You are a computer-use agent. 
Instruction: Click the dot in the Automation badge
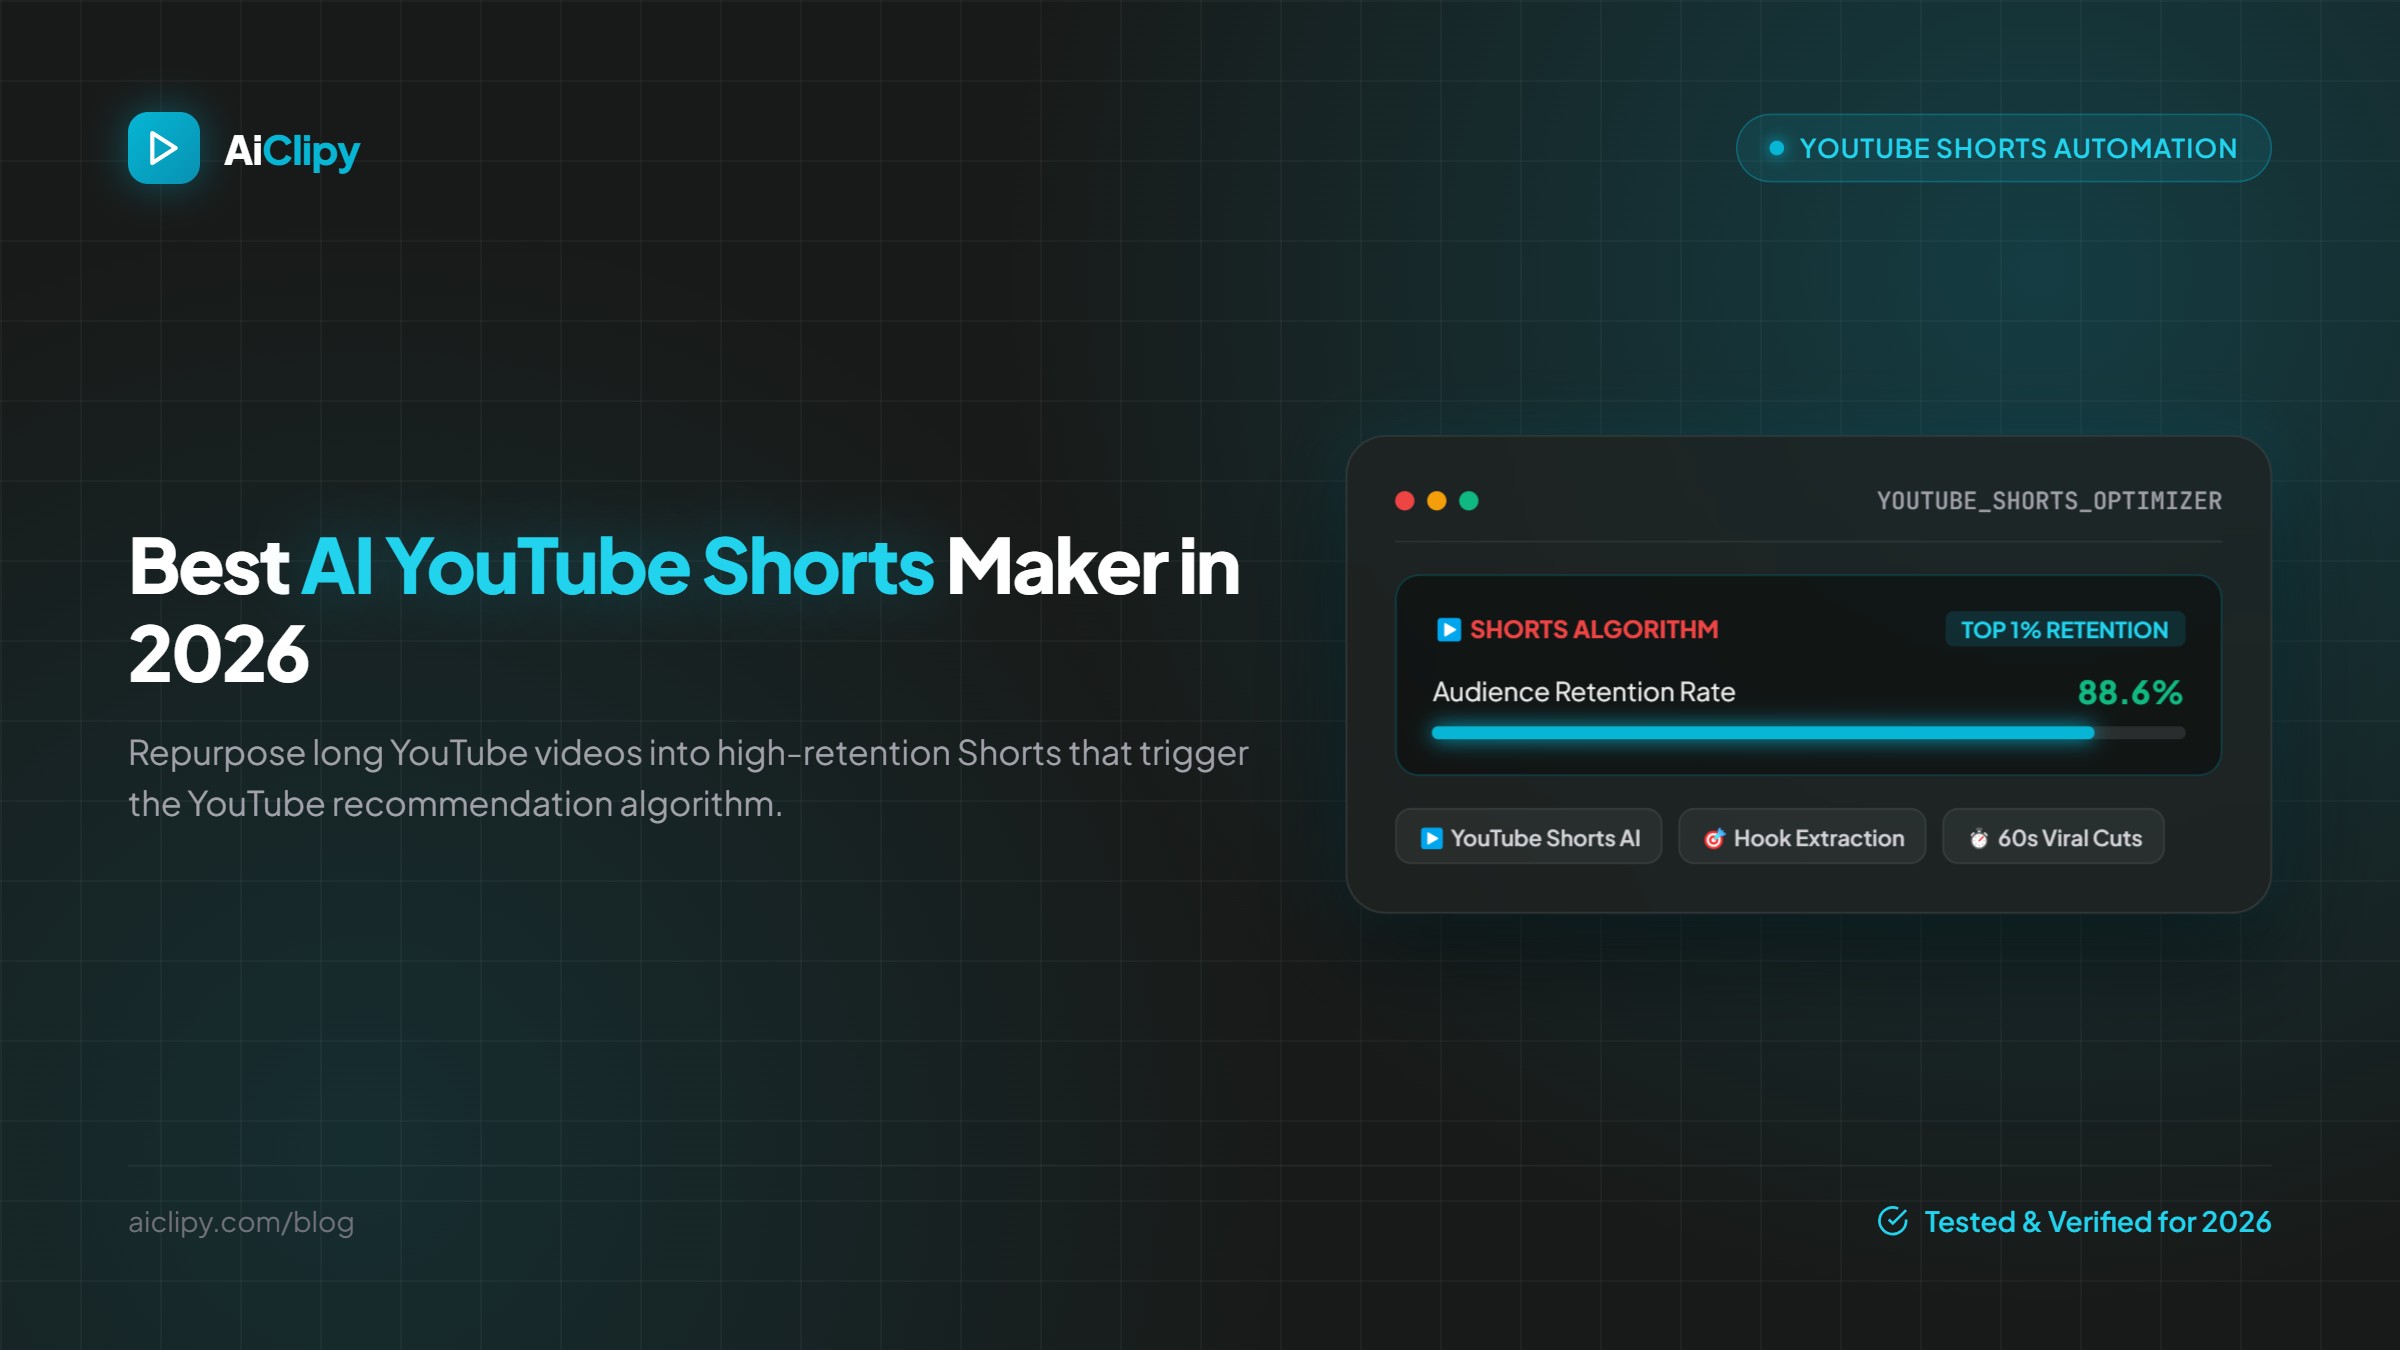click(1777, 148)
